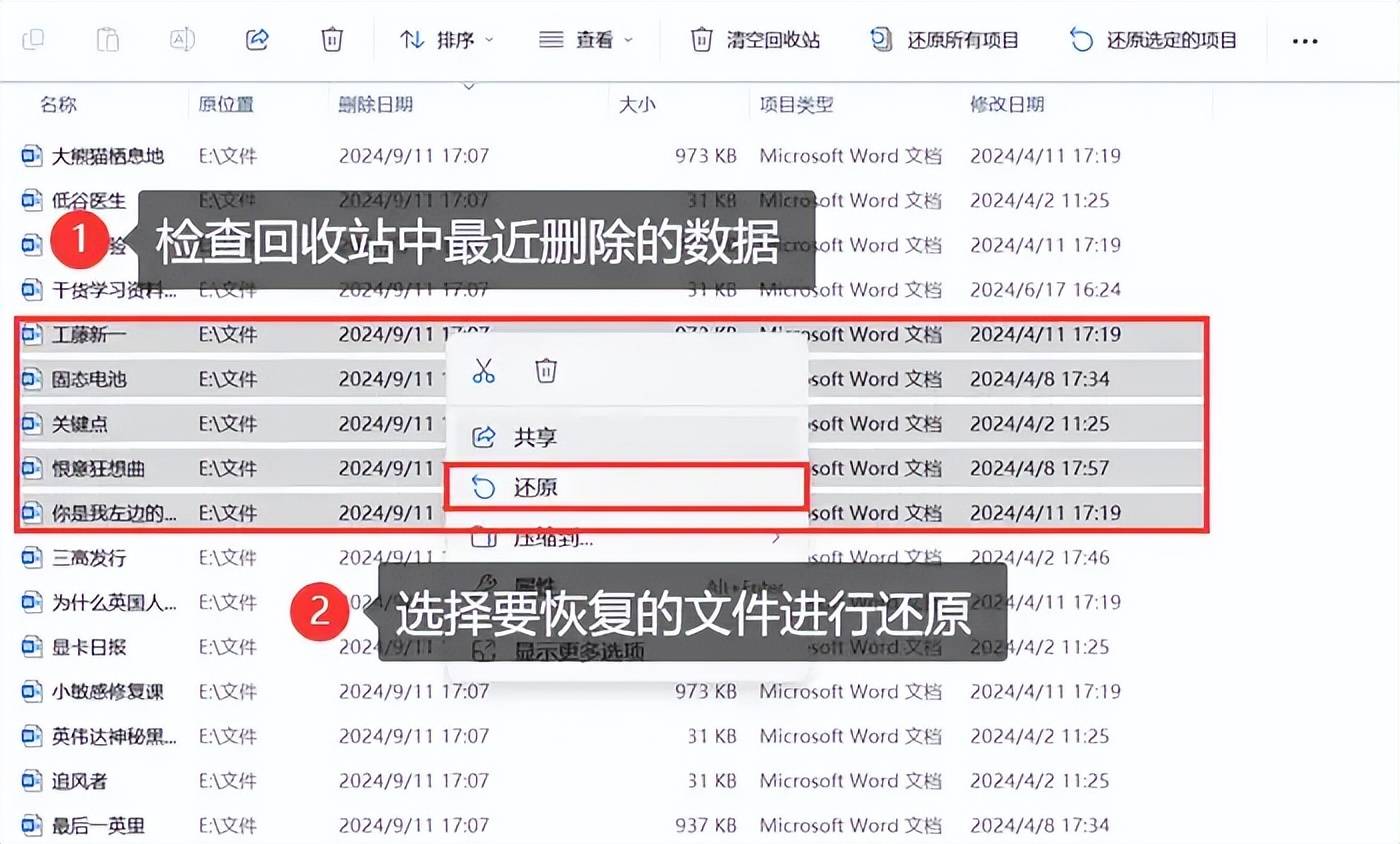Click the 还原所有项目 restore all icon
This screenshot has width=1400, height=844.
click(881, 39)
